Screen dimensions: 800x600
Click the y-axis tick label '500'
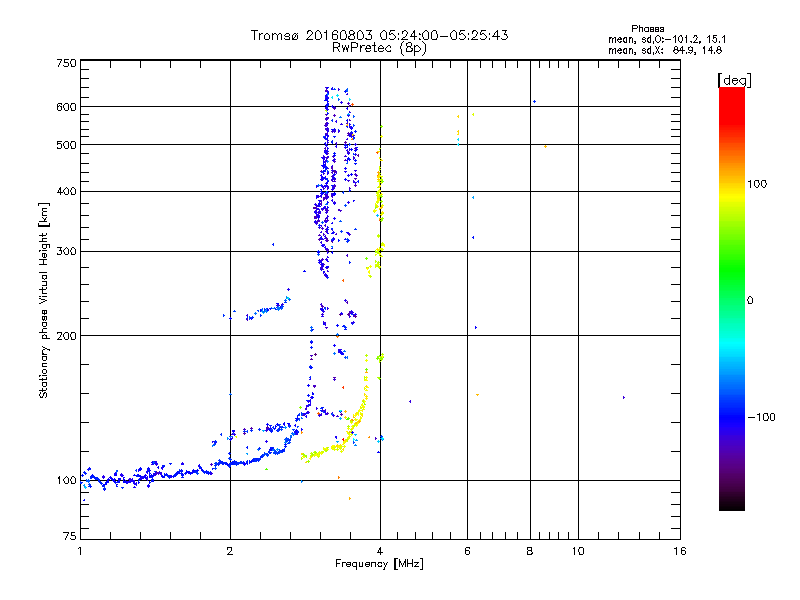click(67, 145)
